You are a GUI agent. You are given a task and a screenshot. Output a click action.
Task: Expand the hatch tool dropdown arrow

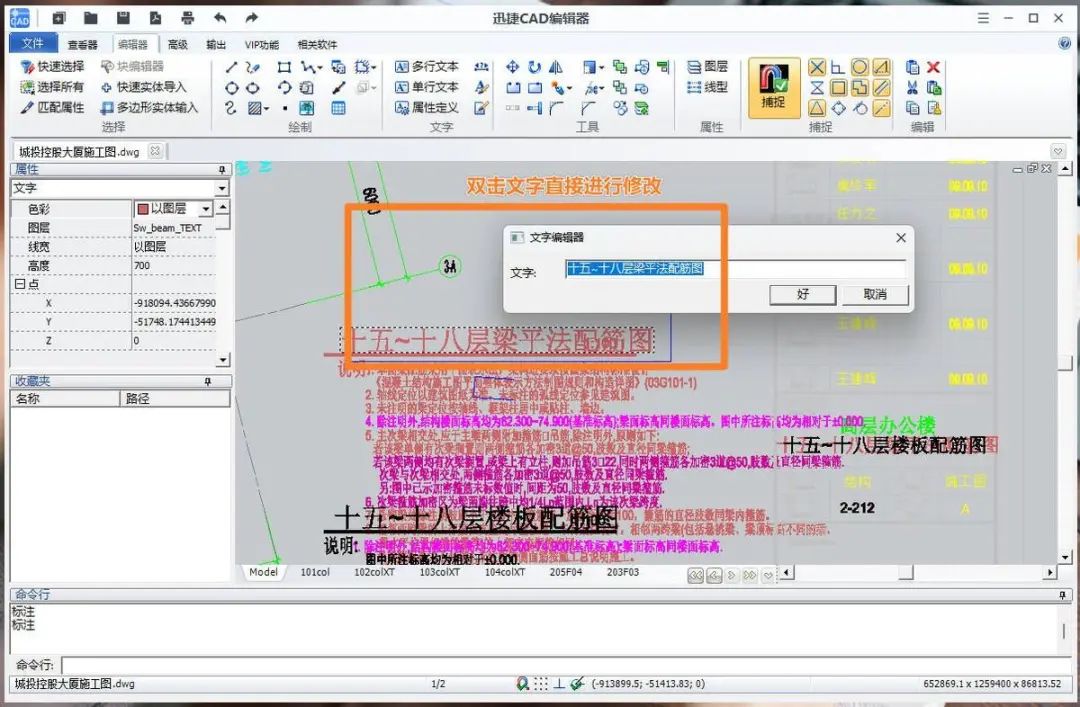coord(266,108)
